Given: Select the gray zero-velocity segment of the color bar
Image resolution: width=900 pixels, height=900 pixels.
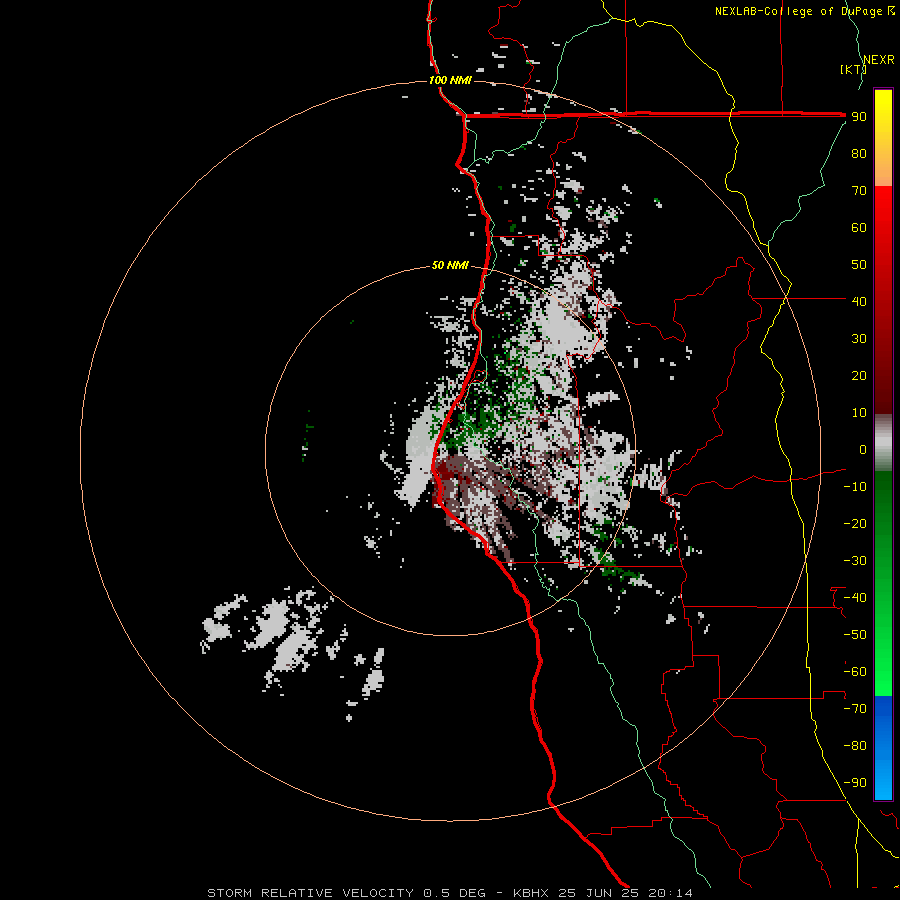Looking at the screenshot, I should tap(883, 443).
